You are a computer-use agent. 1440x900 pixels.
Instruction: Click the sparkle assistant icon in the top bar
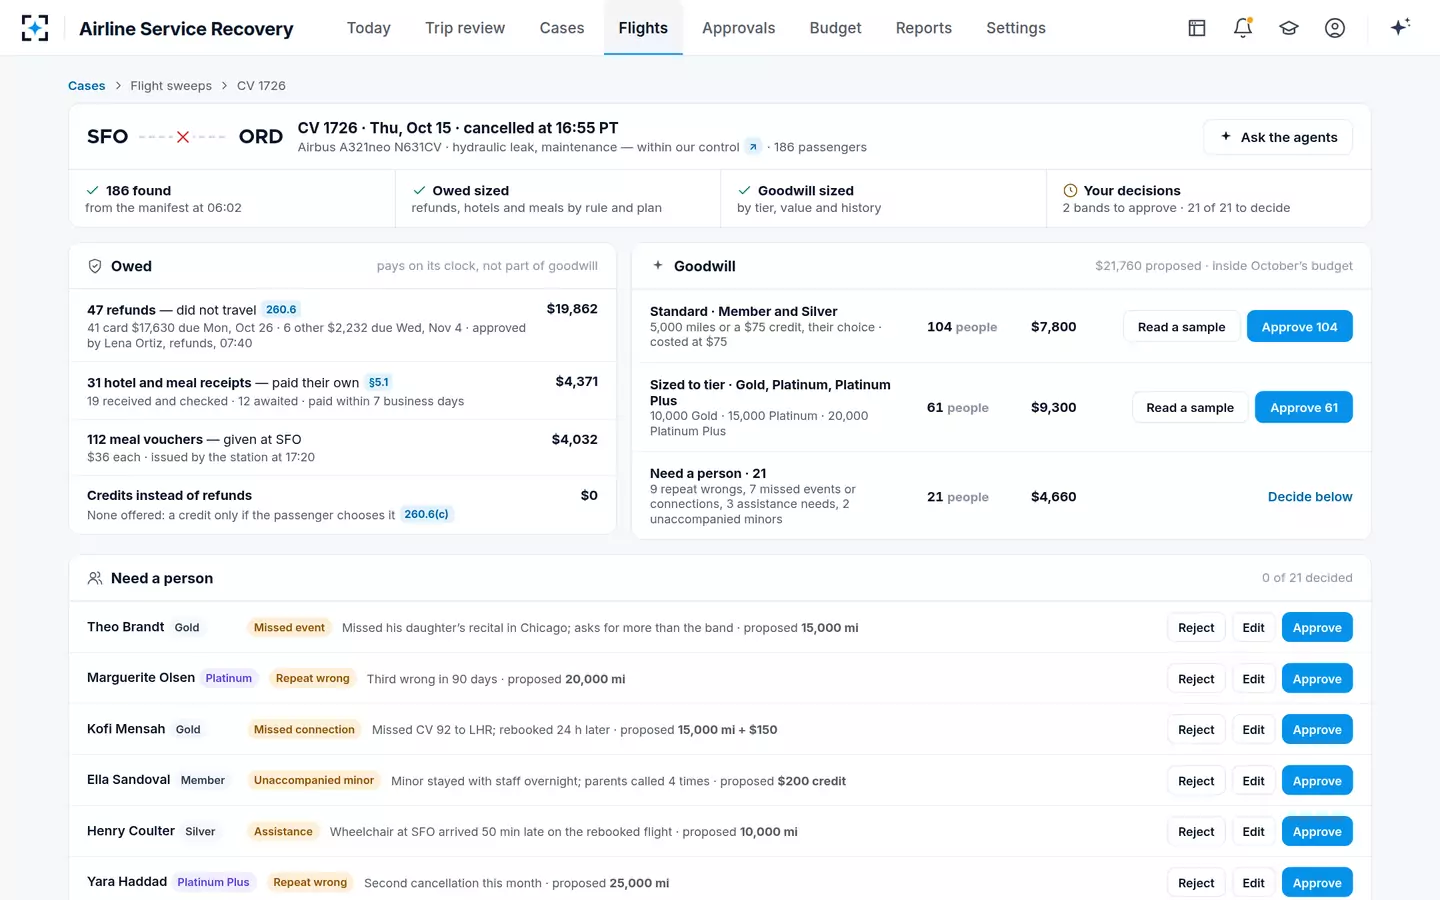1400,27
